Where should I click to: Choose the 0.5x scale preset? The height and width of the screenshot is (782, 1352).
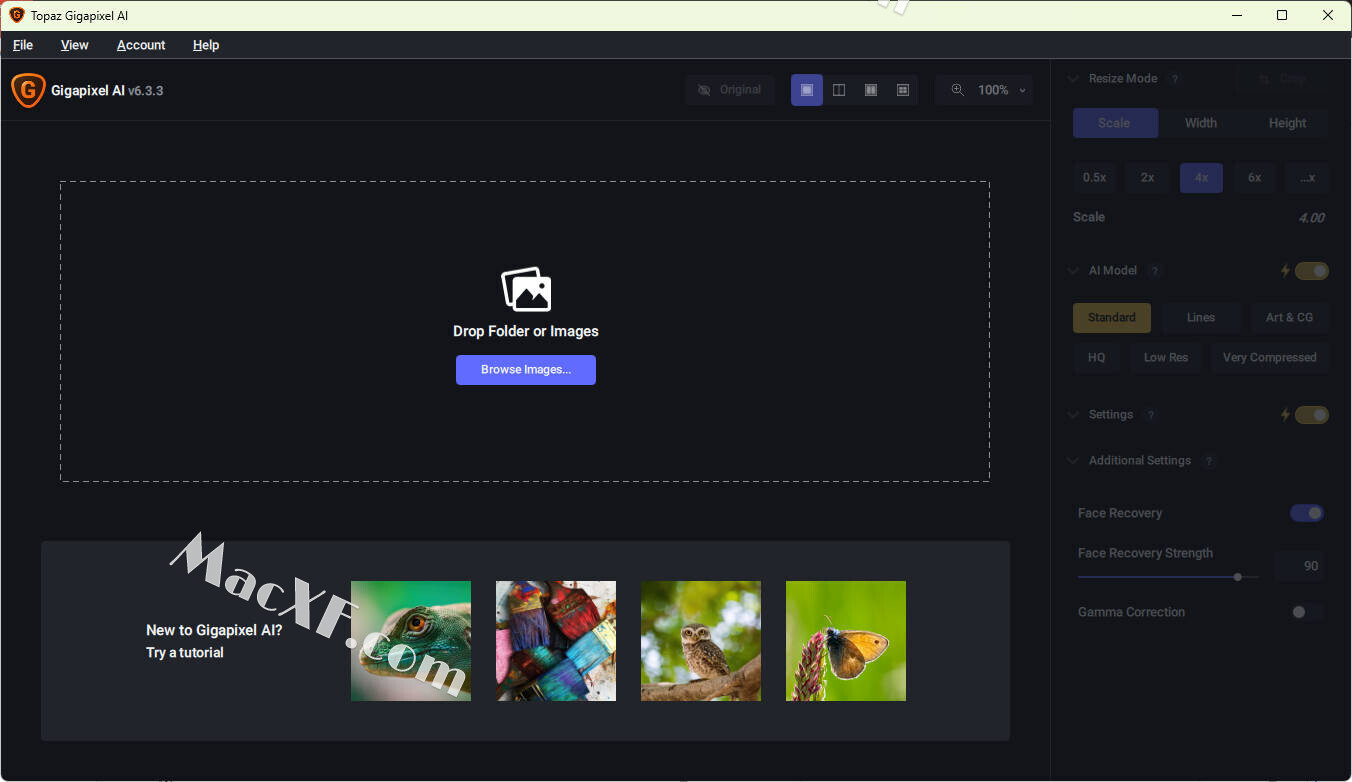click(x=1095, y=178)
